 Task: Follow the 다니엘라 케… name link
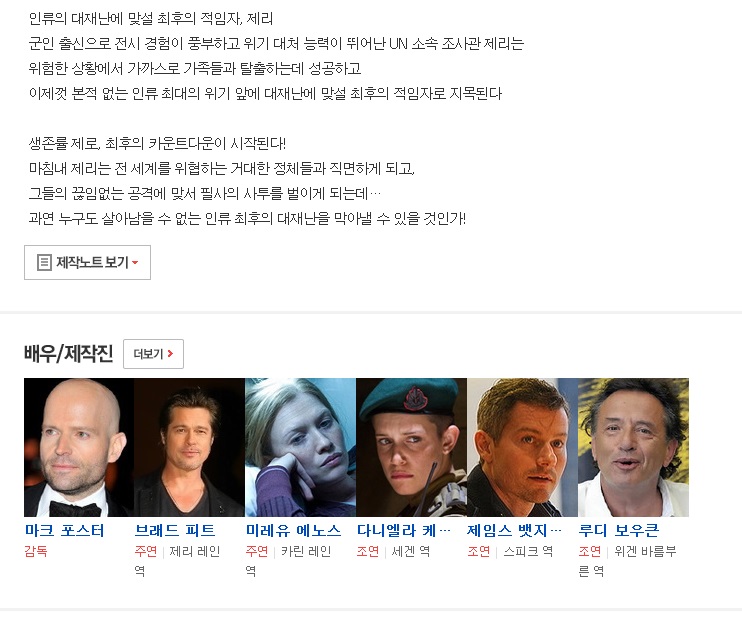point(404,530)
